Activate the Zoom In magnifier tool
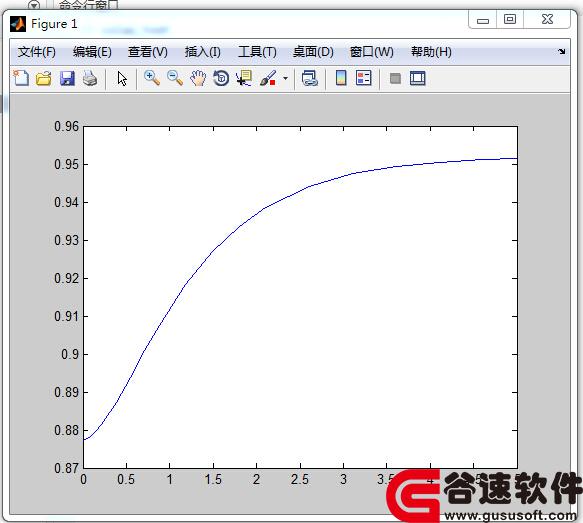The width and height of the screenshot is (583, 523). pos(152,78)
